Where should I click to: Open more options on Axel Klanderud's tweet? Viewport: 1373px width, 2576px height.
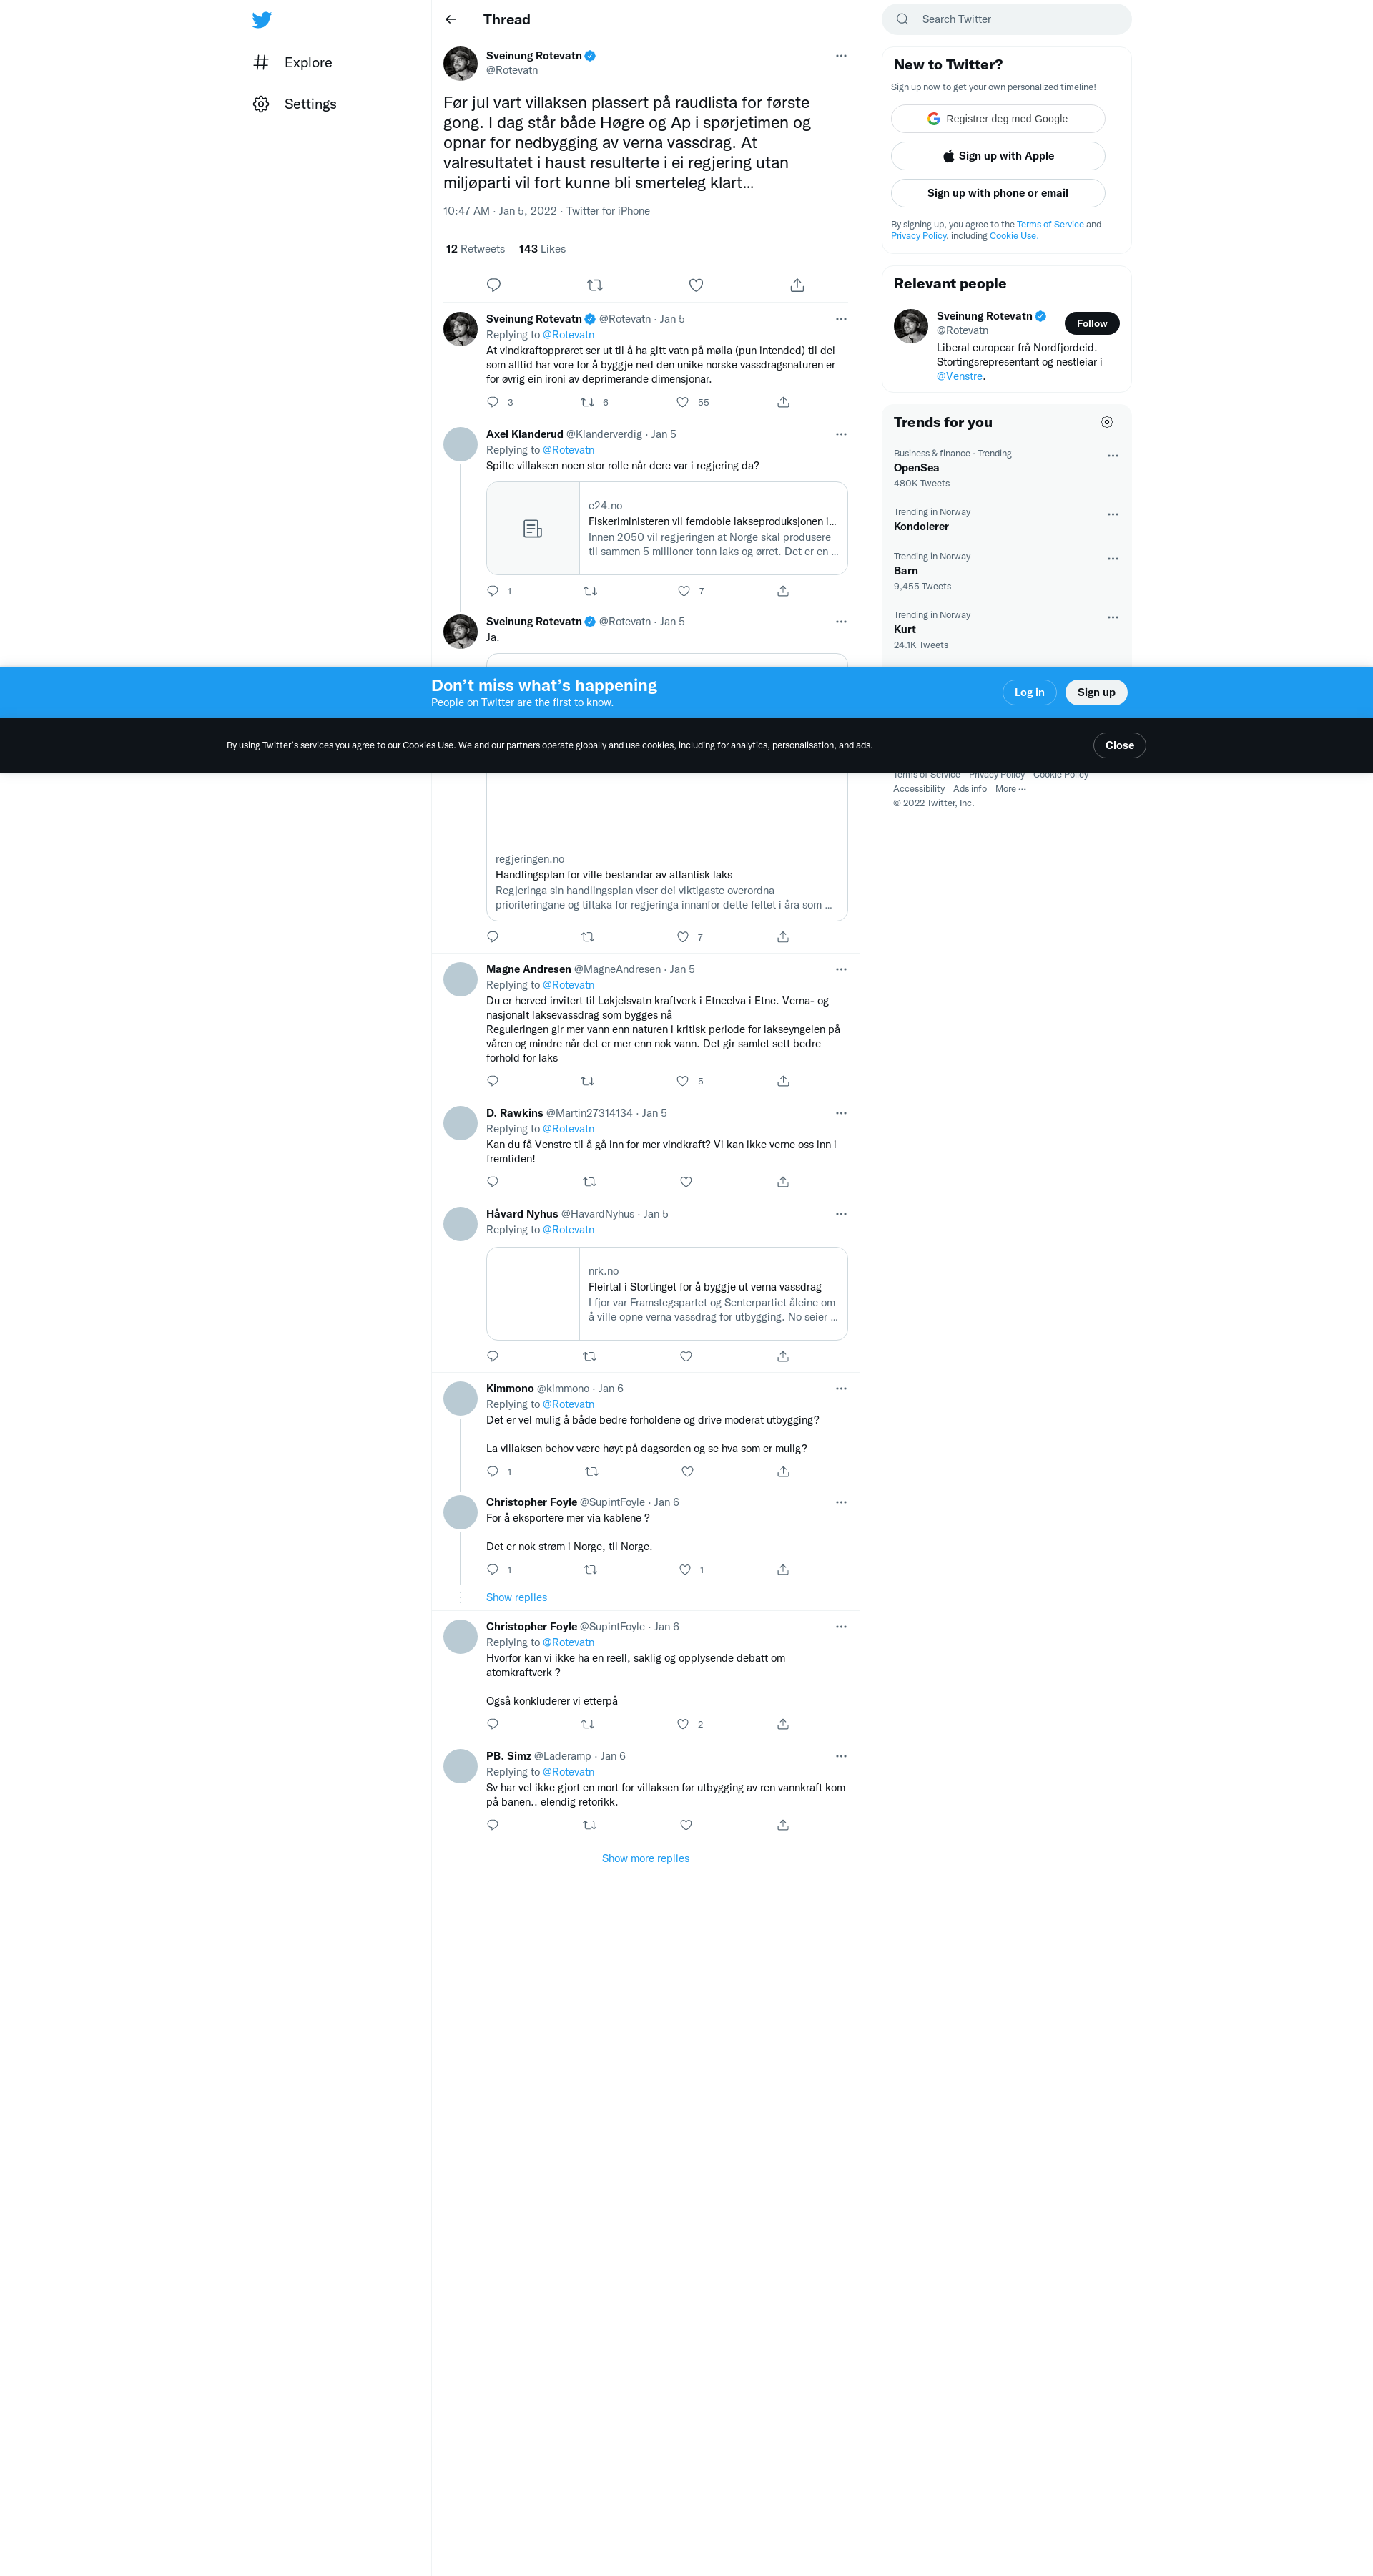[x=841, y=434]
